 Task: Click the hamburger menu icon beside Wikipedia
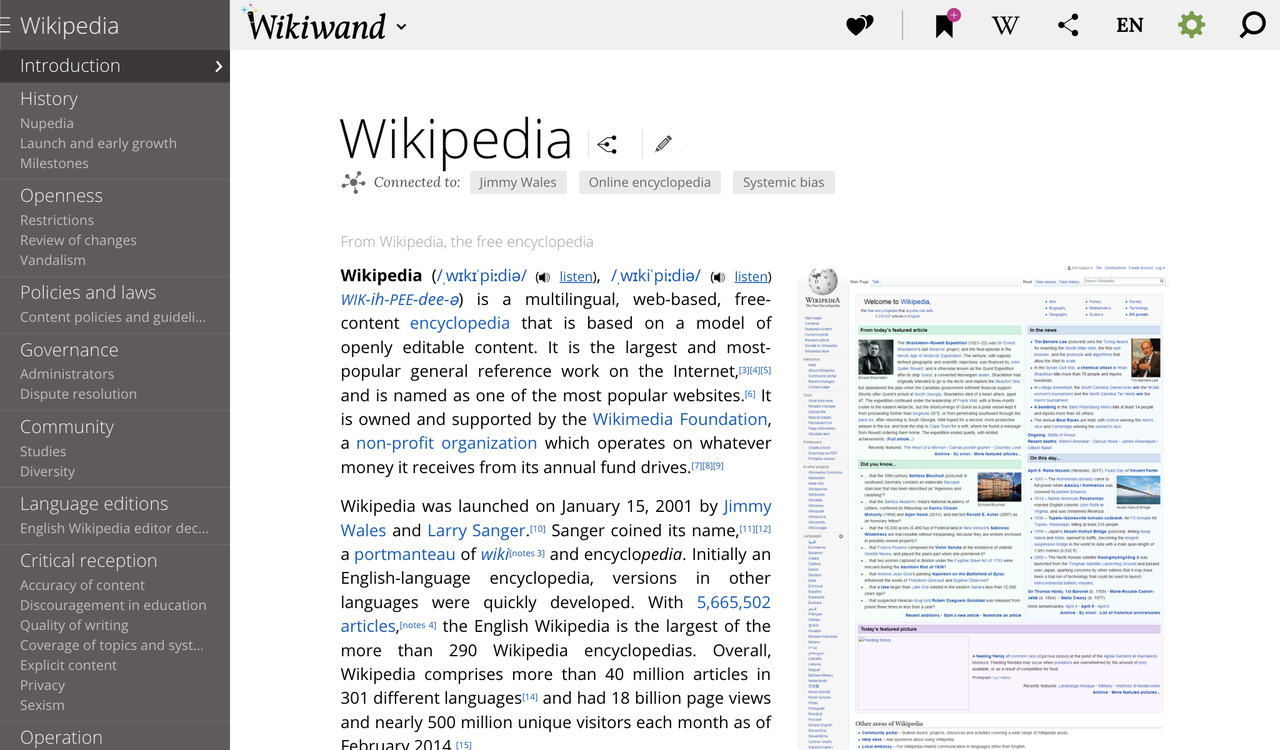(5, 26)
